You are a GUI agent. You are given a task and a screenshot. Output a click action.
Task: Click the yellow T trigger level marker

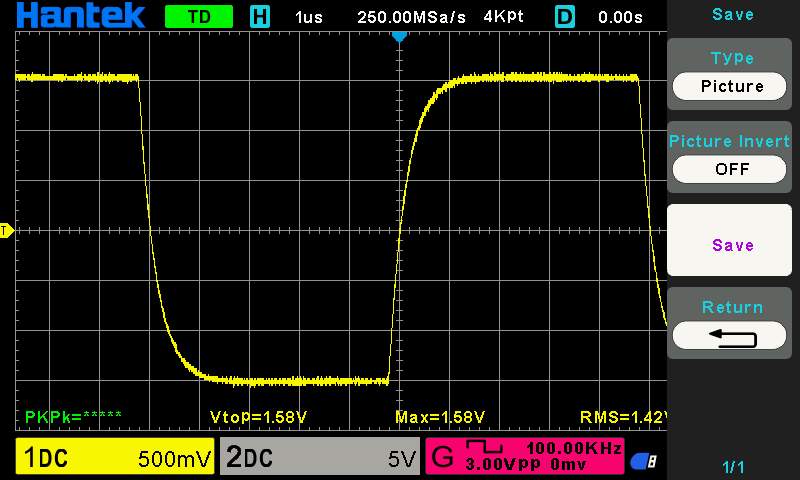tap(6, 231)
